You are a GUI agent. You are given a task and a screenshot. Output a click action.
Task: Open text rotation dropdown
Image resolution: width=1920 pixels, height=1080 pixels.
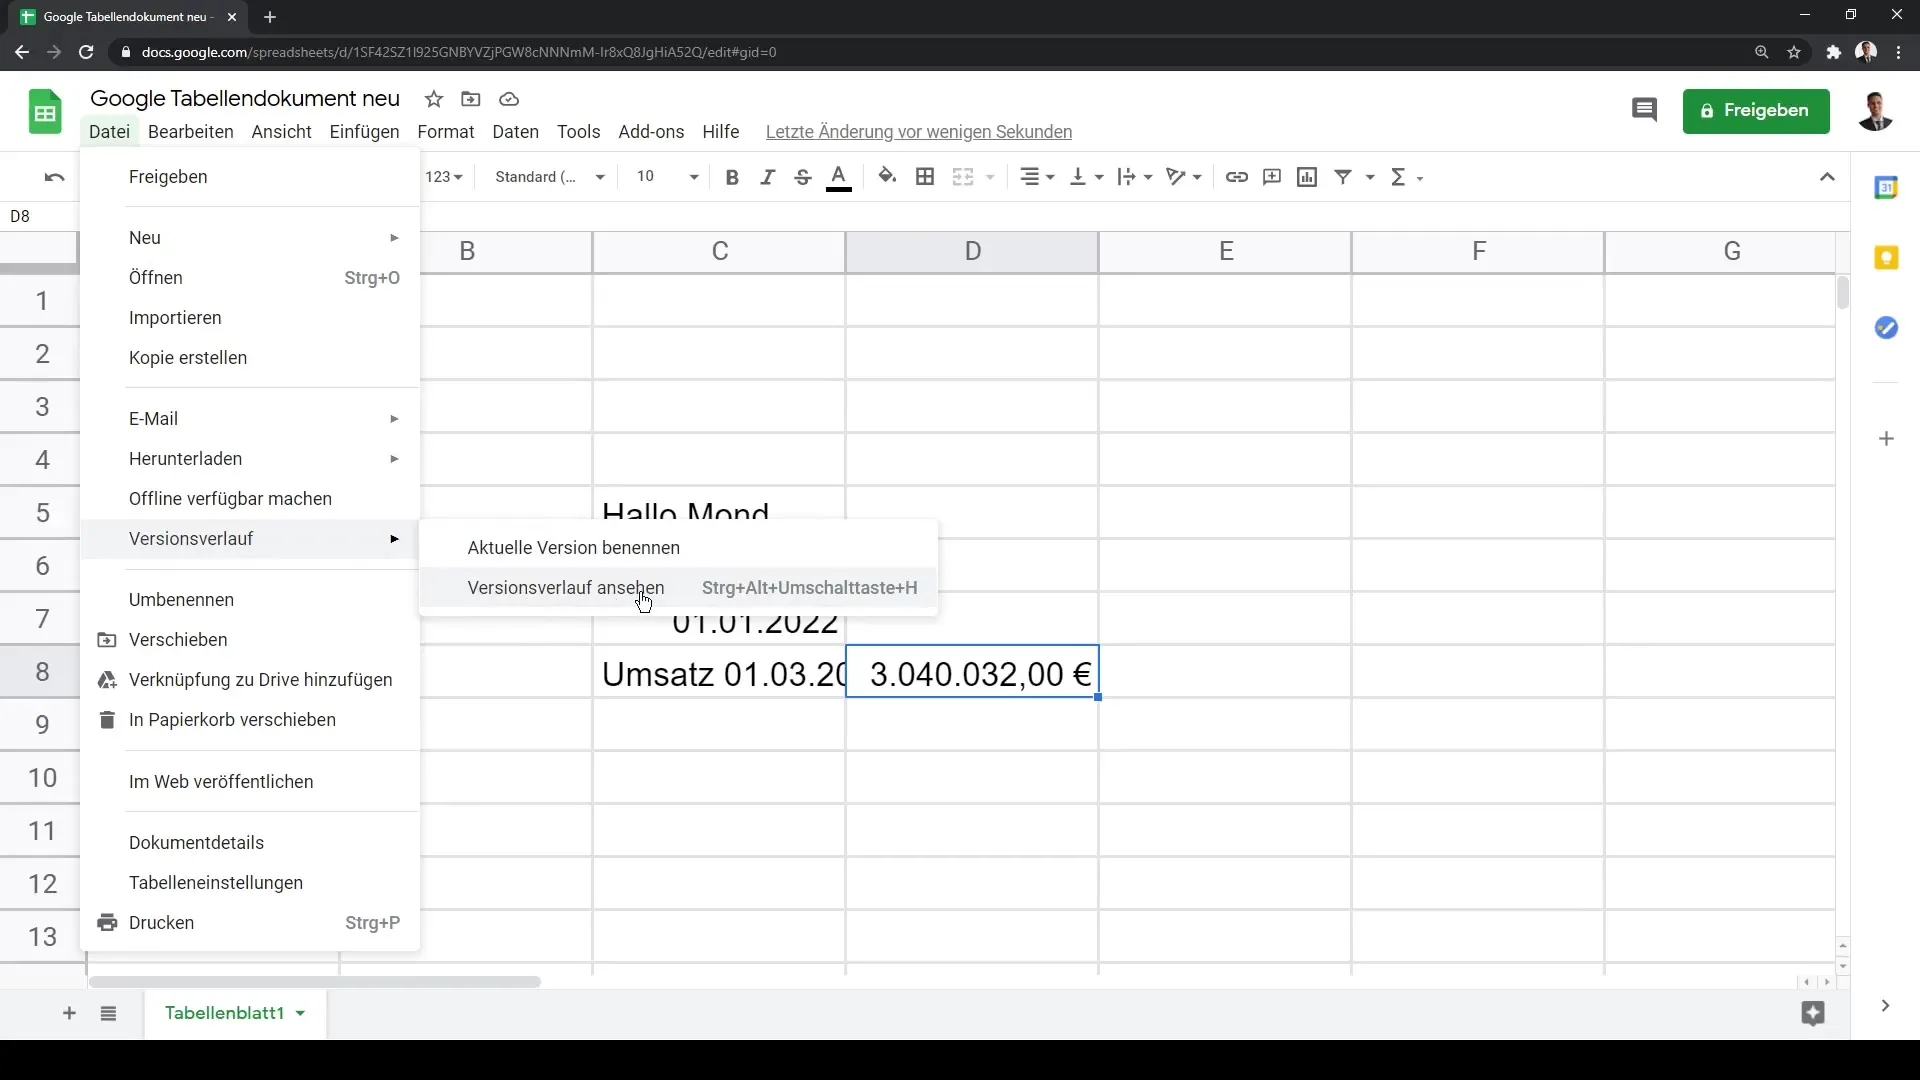click(1184, 177)
